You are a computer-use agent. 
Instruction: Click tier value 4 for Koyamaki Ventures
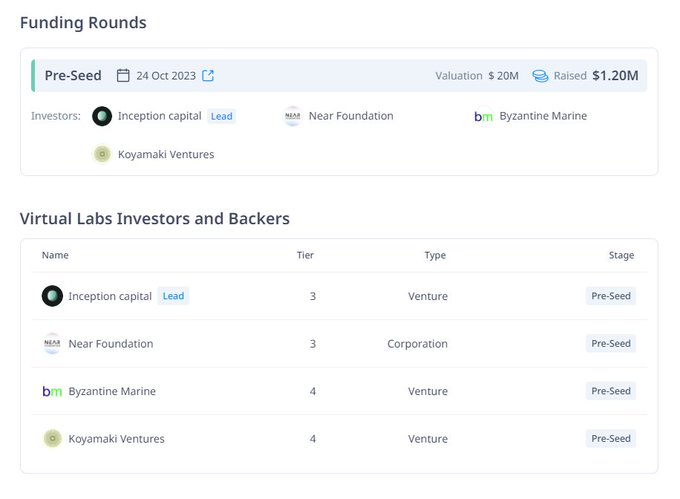point(313,439)
